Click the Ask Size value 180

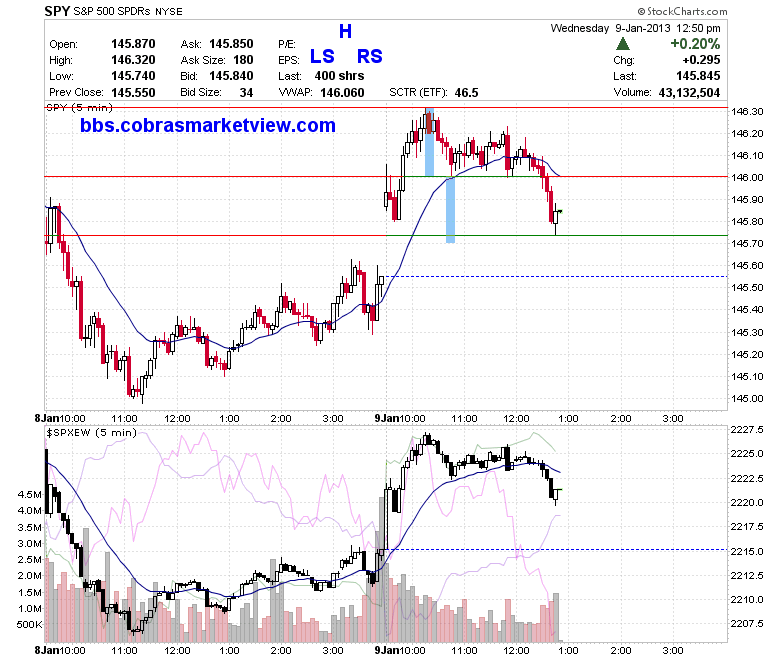243,60
